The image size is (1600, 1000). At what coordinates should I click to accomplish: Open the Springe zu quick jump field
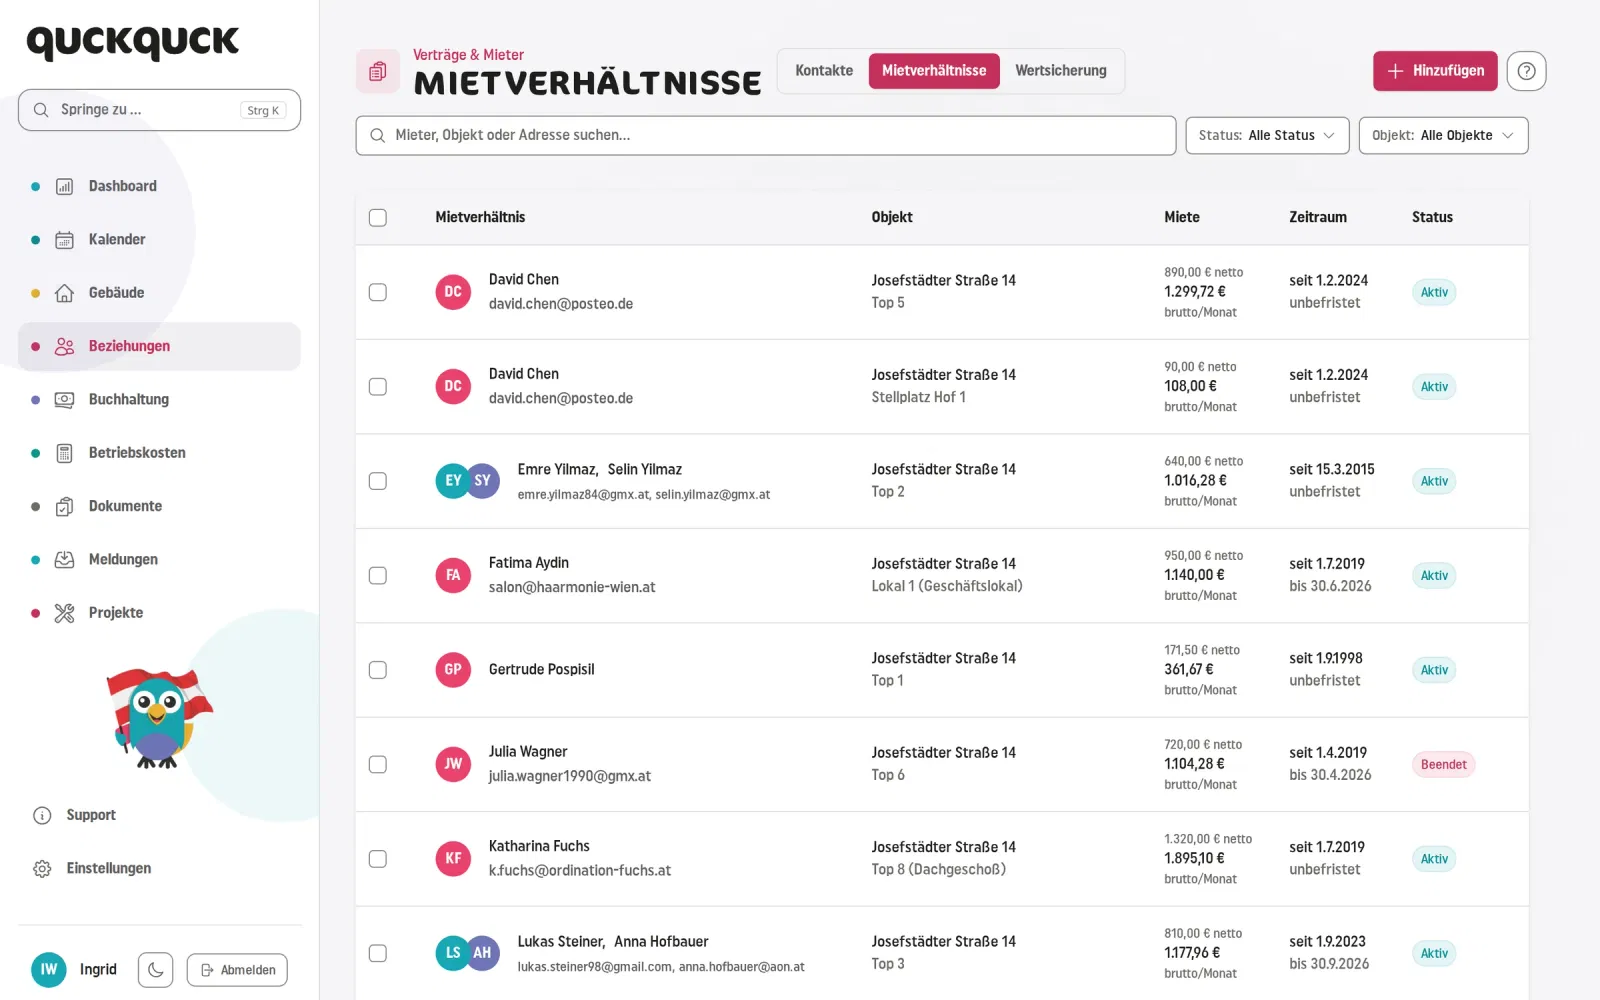pos(159,110)
